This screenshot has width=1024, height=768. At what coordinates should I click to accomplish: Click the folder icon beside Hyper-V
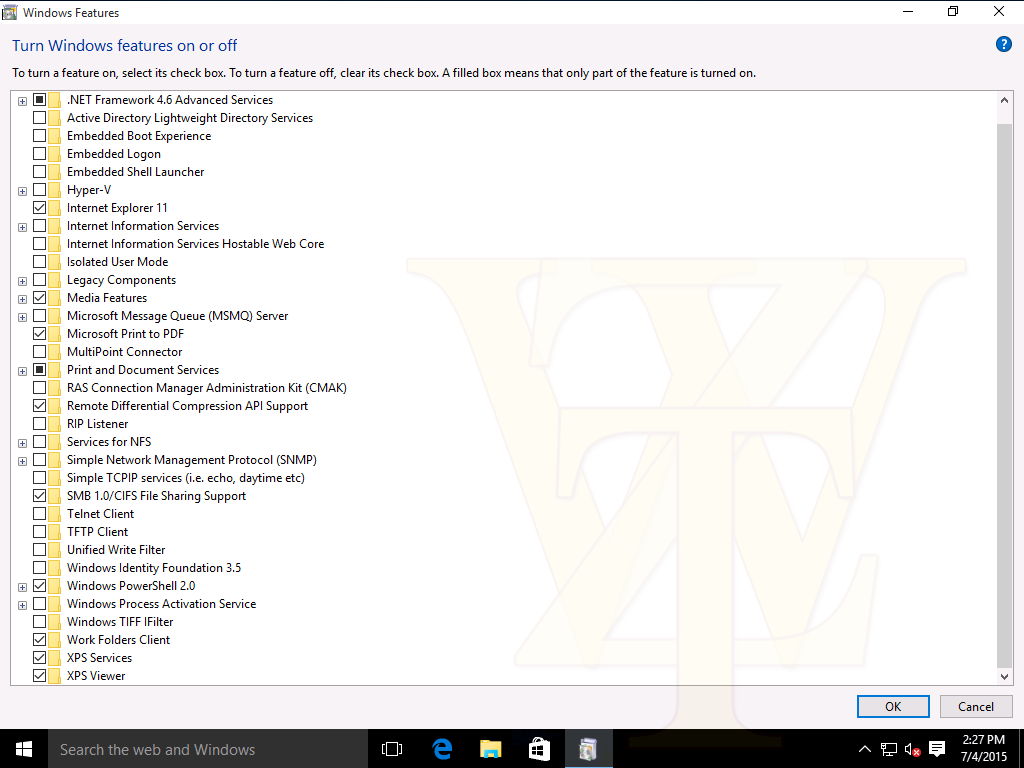[54, 190]
